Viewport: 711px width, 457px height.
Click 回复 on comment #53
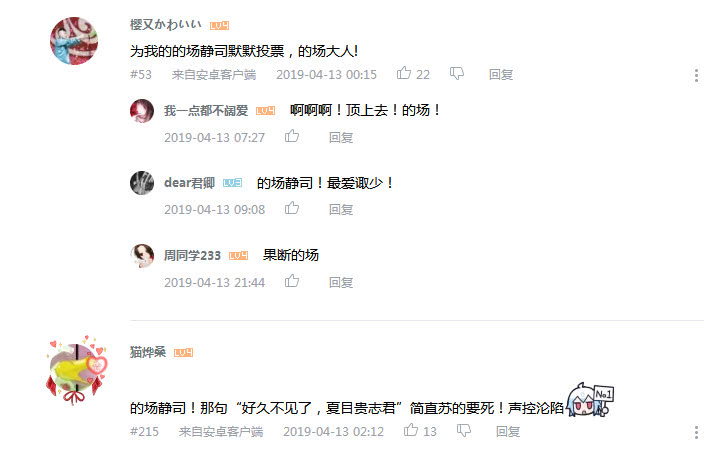pyautogui.click(x=501, y=74)
